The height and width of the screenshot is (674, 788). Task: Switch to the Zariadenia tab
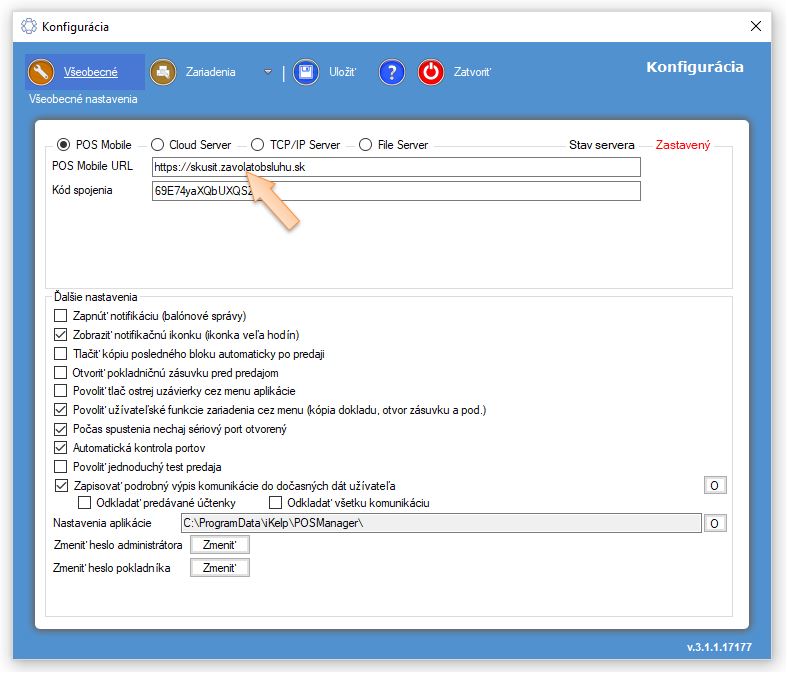tap(211, 72)
